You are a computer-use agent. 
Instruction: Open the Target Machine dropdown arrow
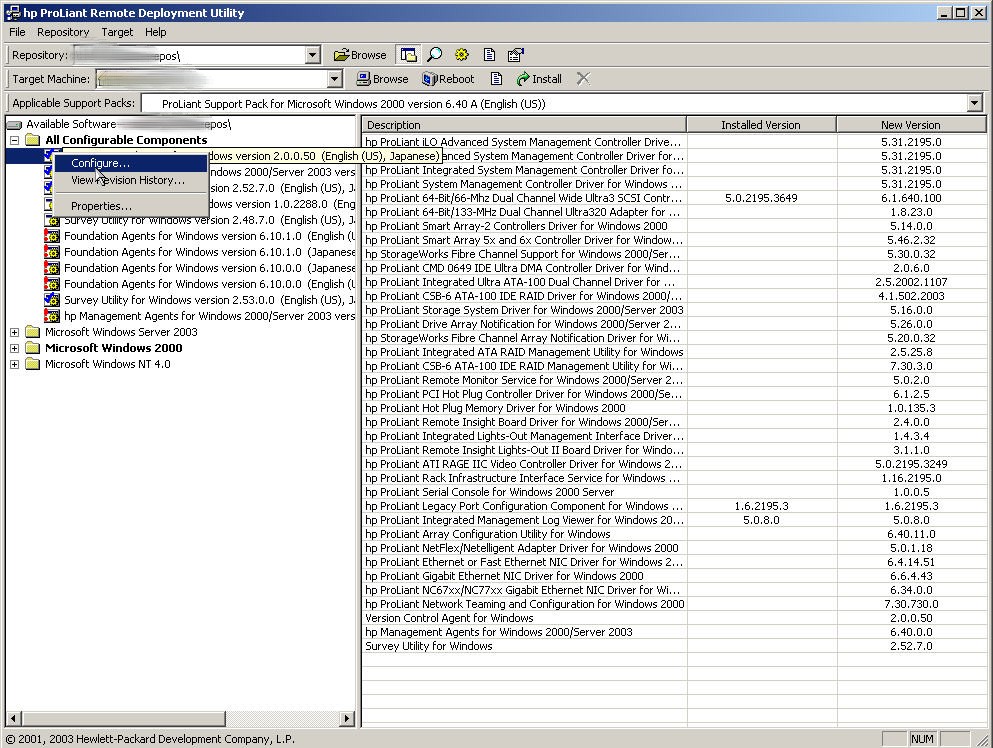[x=335, y=79]
